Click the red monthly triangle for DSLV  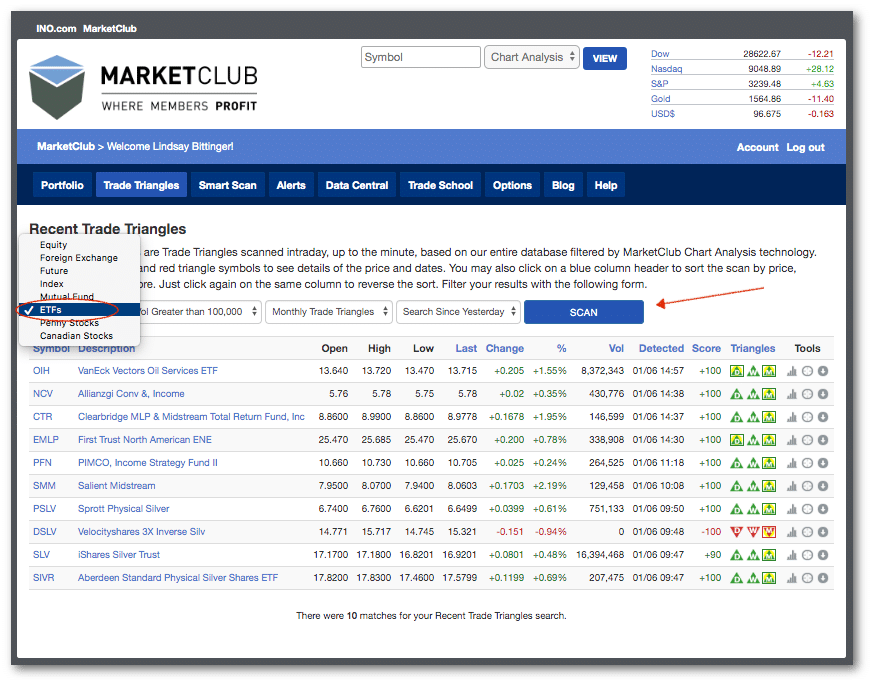coord(769,532)
